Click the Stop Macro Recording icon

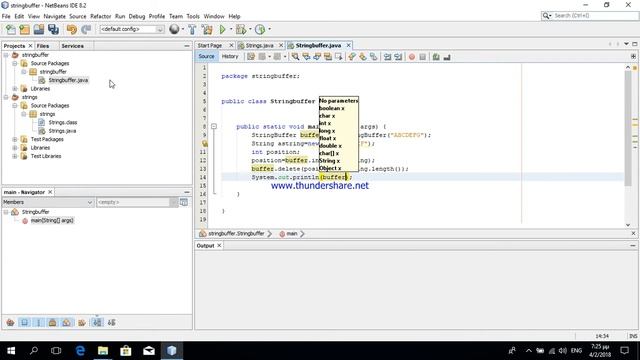422,57
